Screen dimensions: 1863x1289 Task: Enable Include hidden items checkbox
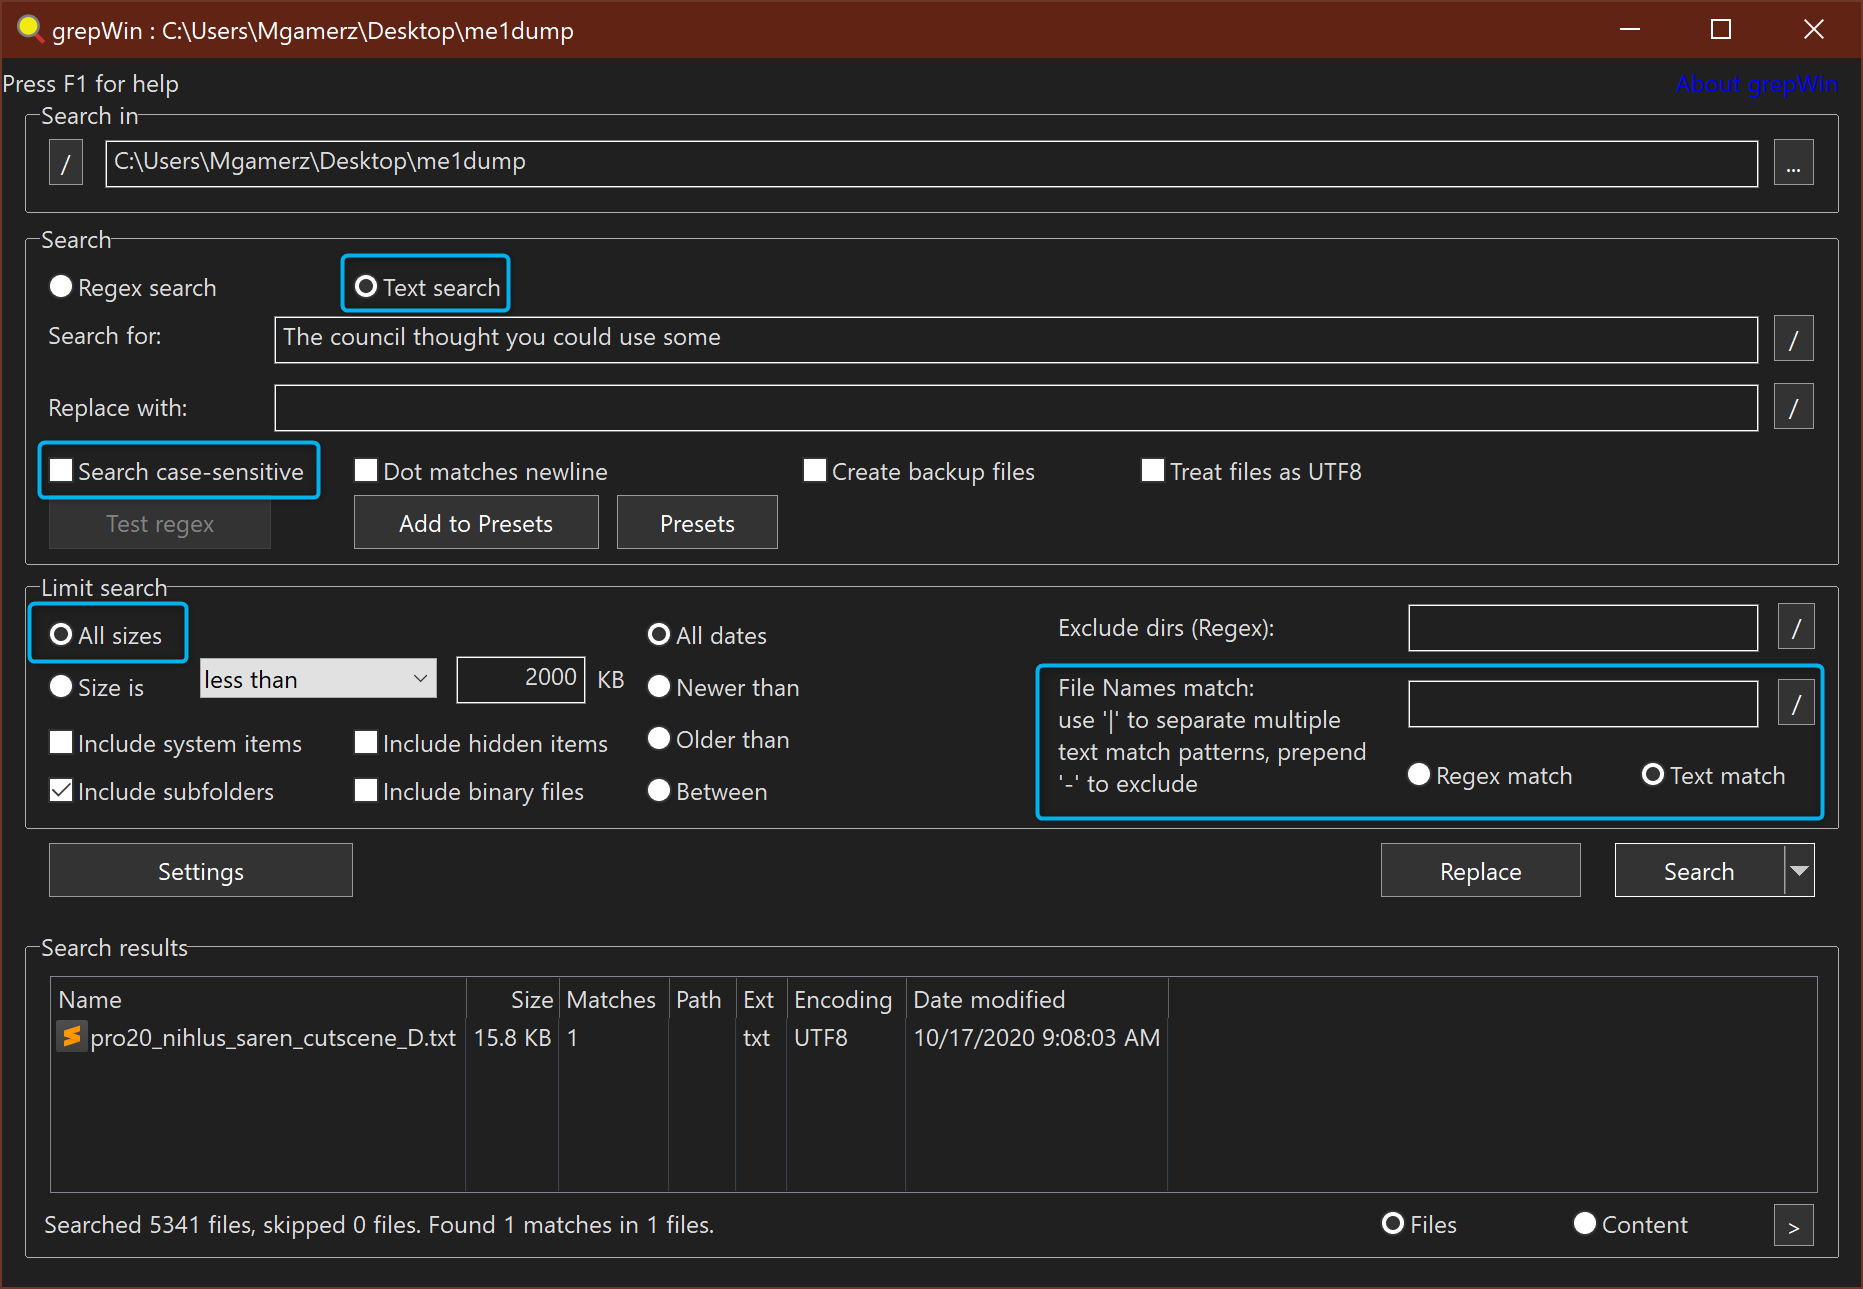point(366,743)
